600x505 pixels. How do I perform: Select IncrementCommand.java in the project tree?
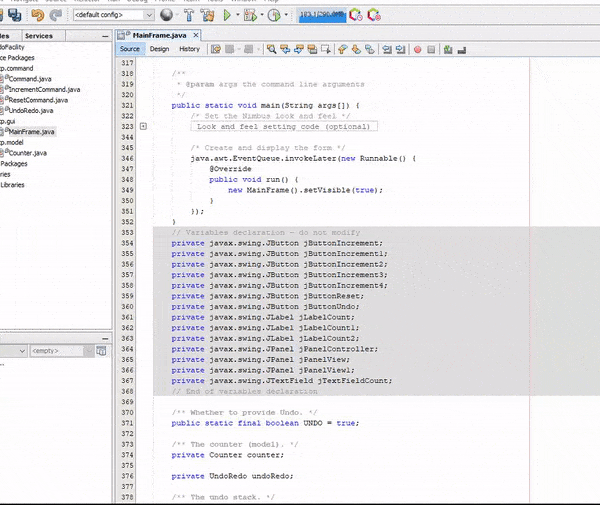(x=42, y=89)
